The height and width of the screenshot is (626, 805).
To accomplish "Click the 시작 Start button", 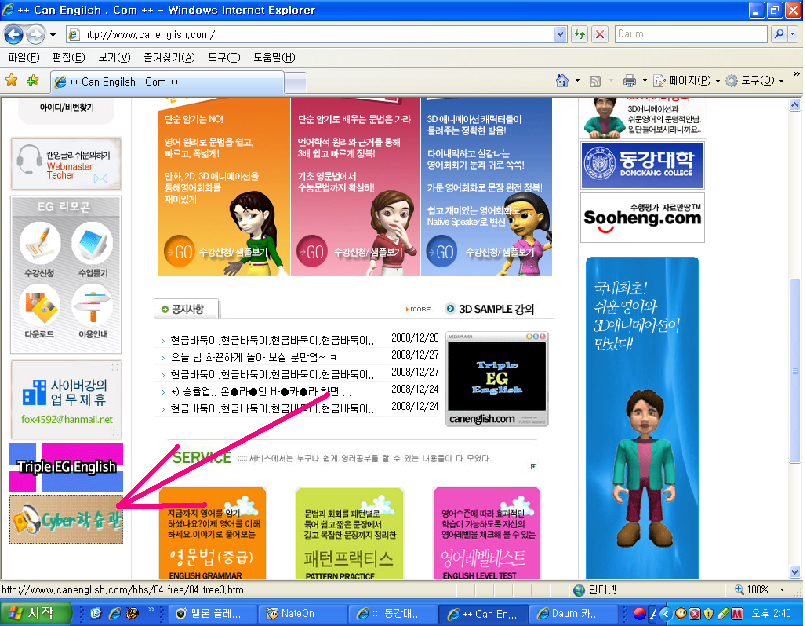I will pos(36,613).
